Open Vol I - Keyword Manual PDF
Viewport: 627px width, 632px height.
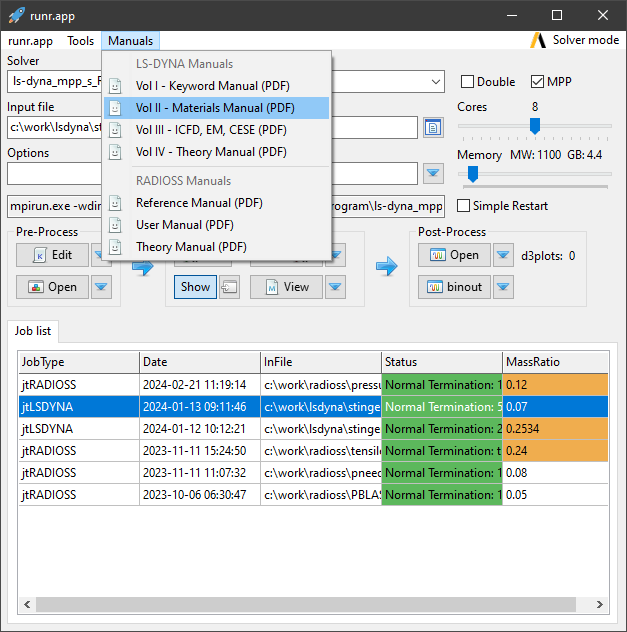tap(216, 86)
